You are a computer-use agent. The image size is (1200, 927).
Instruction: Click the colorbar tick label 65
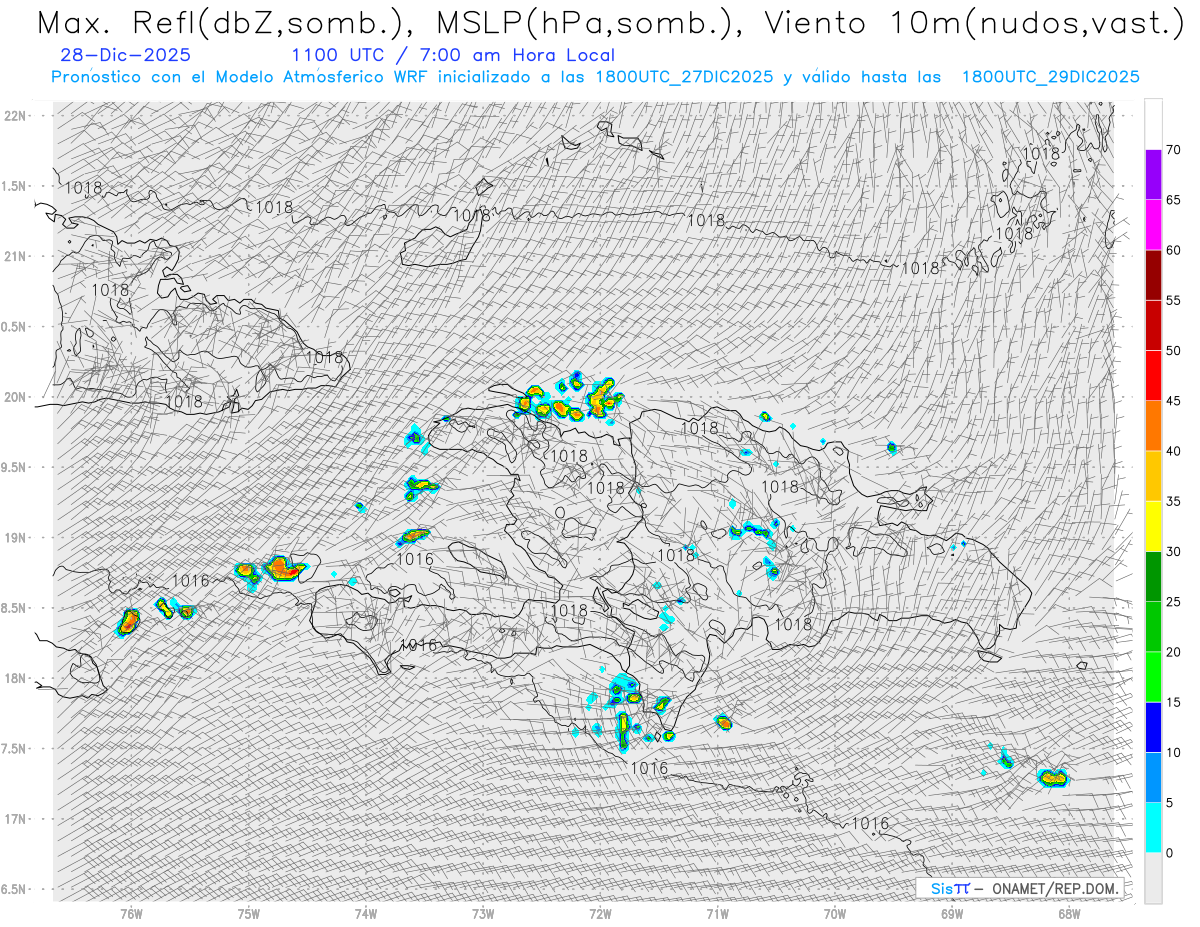click(1173, 200)
